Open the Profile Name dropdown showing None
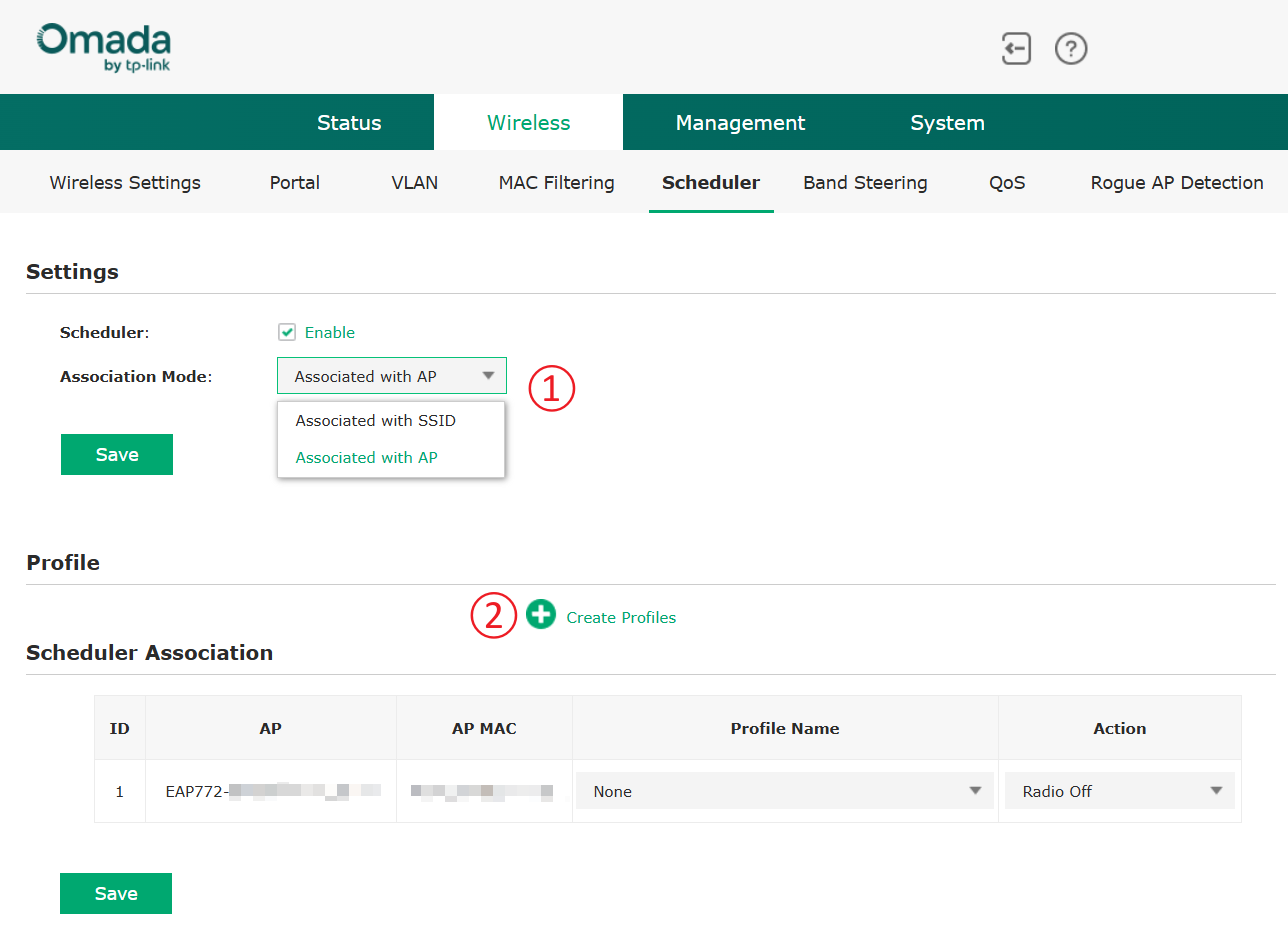Viewport: 1288px width, 932px height. pos(785,790)
